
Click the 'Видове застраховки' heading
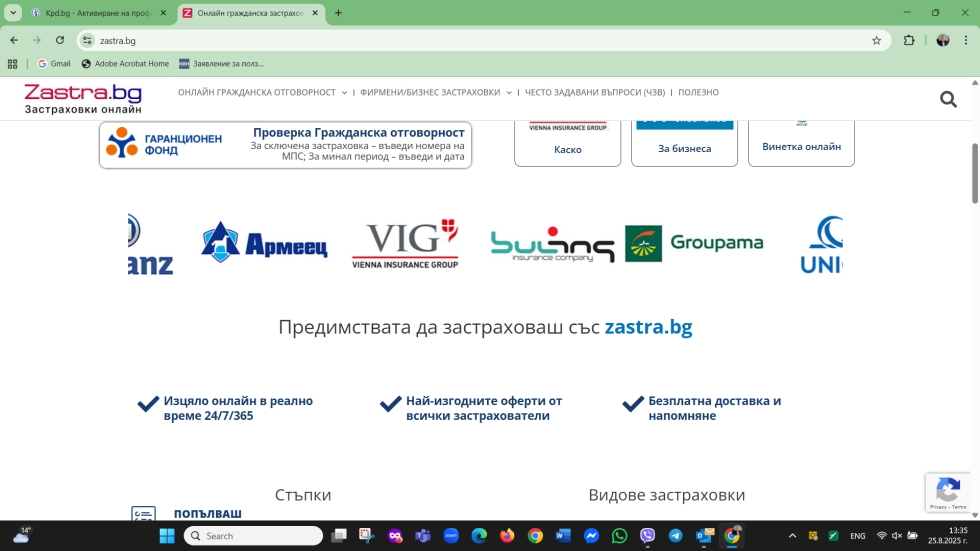coord(666,495)
